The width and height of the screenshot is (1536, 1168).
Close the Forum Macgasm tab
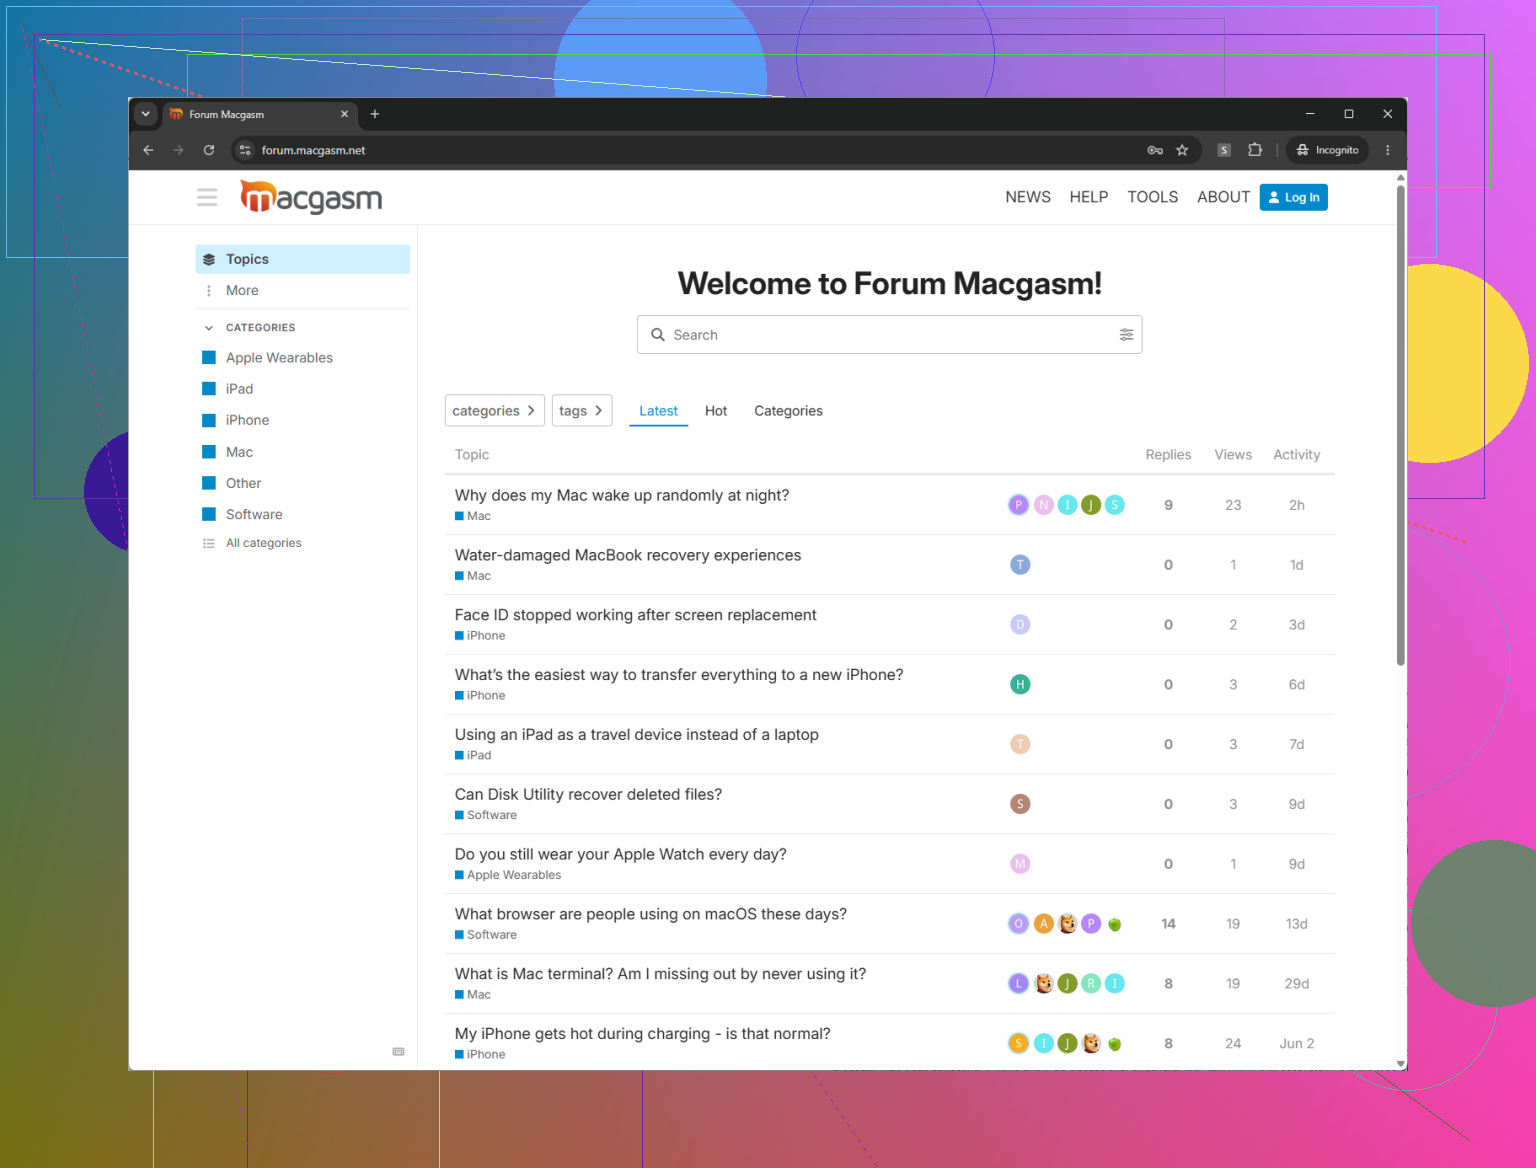(344, 114)
